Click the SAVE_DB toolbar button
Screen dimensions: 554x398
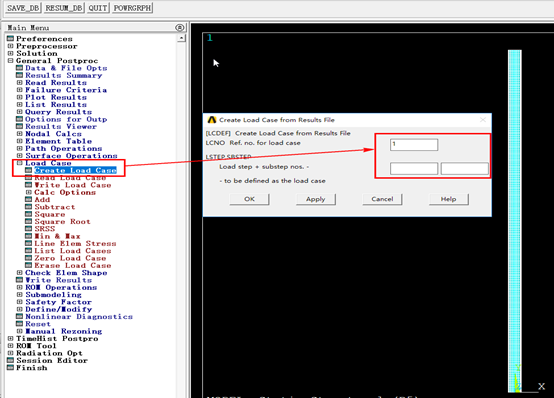pos(23,8)
